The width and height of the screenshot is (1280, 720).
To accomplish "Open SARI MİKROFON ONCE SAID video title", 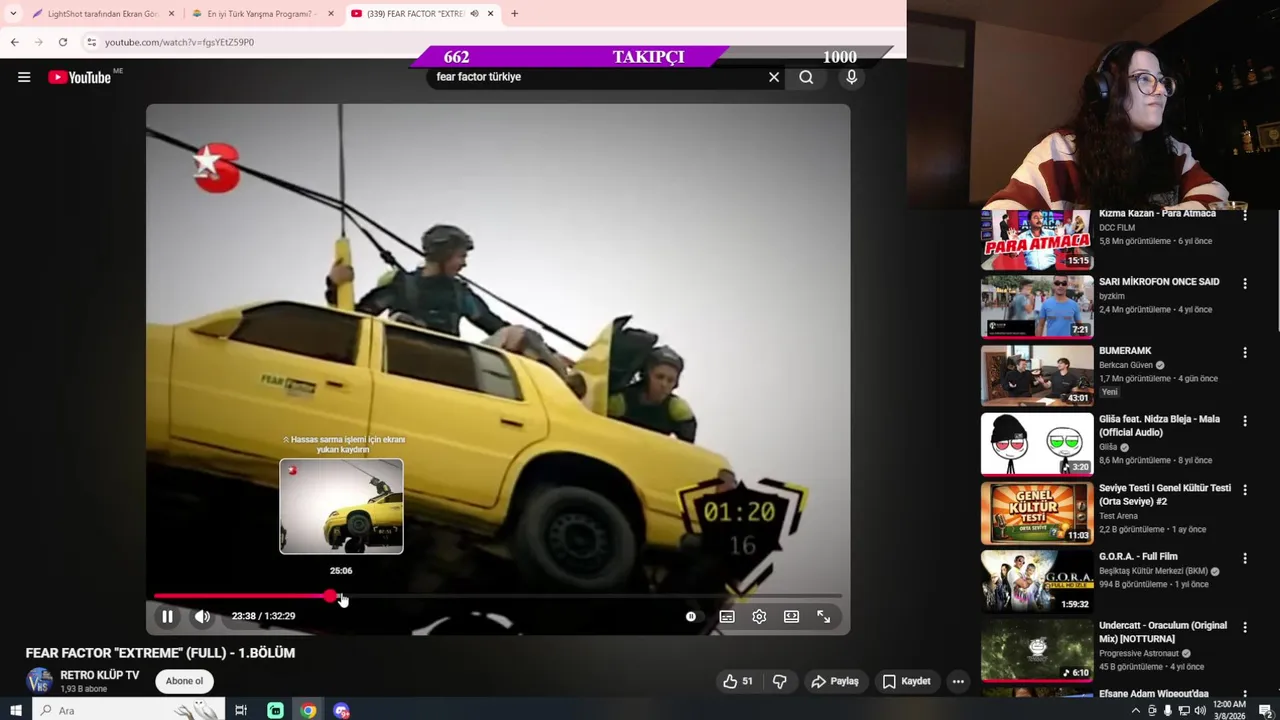I will pos(1159,282).
